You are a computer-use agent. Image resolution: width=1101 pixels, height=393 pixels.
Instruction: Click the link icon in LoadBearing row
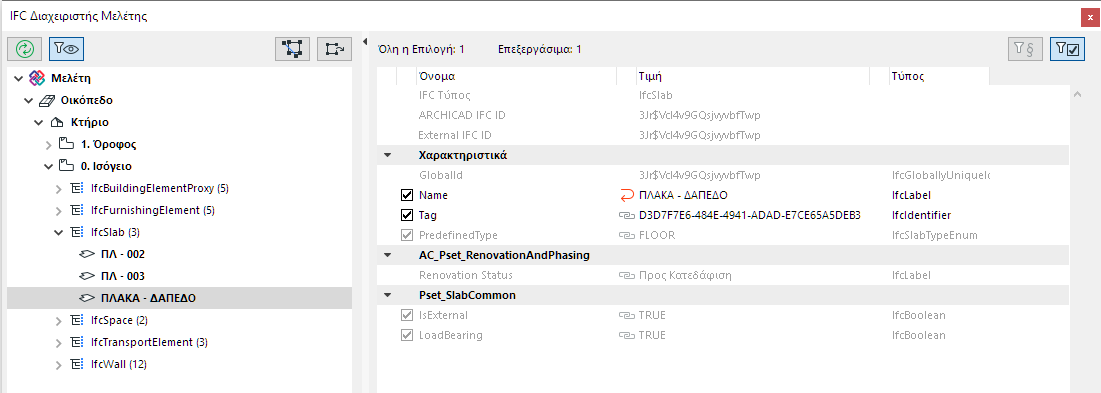click(626, 335)
